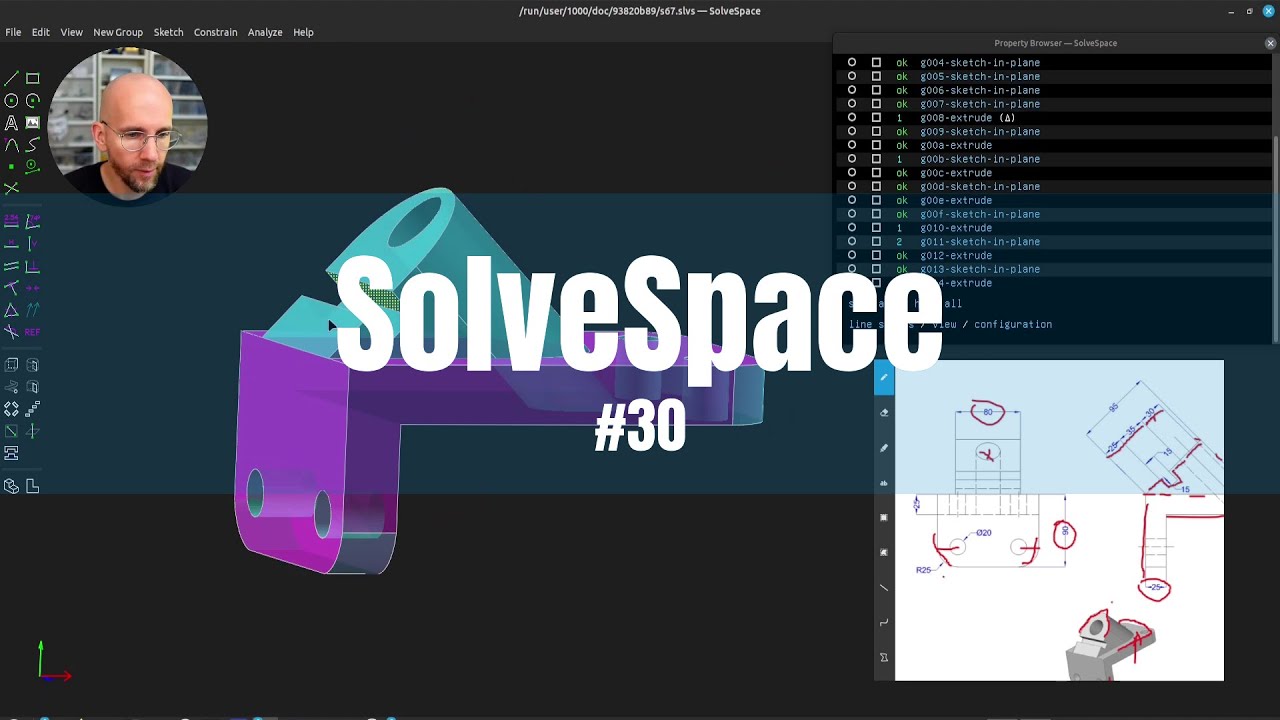The width and height of the screenshot is (1280, 720).
Task: Toggle the REF reference dimension
Action: (32, 331)
